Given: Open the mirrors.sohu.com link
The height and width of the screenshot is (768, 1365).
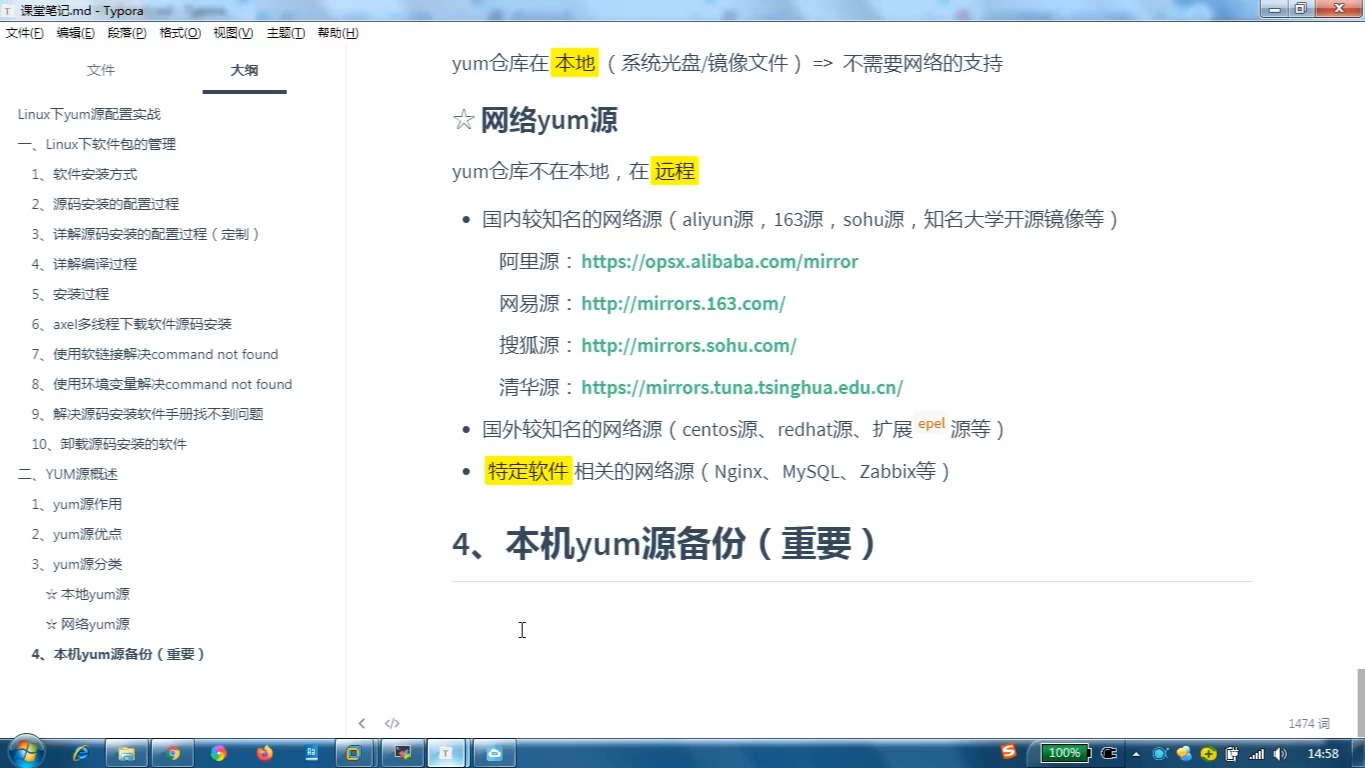Looking at the screenshot, I should pos(688,346).
